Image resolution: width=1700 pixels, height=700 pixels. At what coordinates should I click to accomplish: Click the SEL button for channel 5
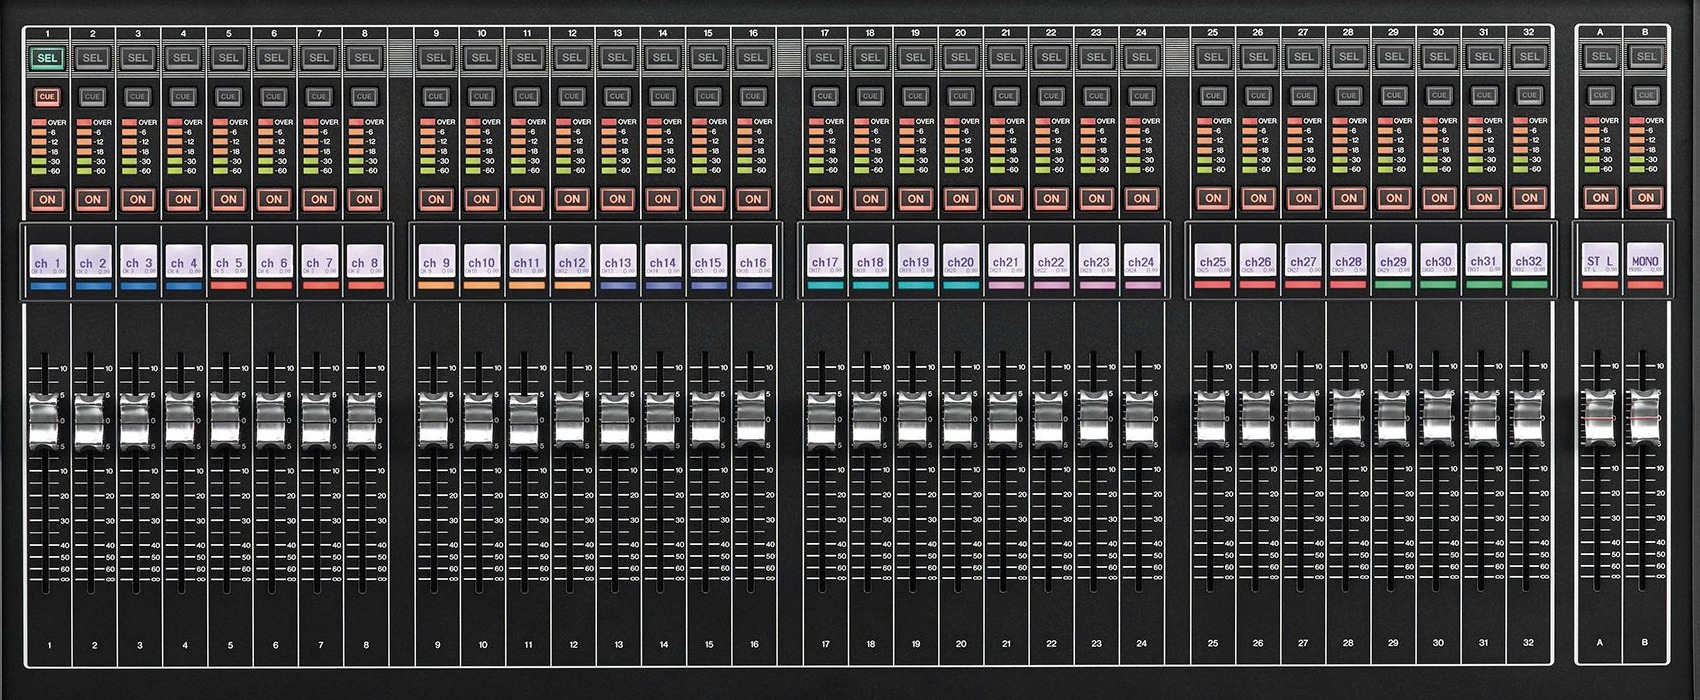(x=228, y=57)
